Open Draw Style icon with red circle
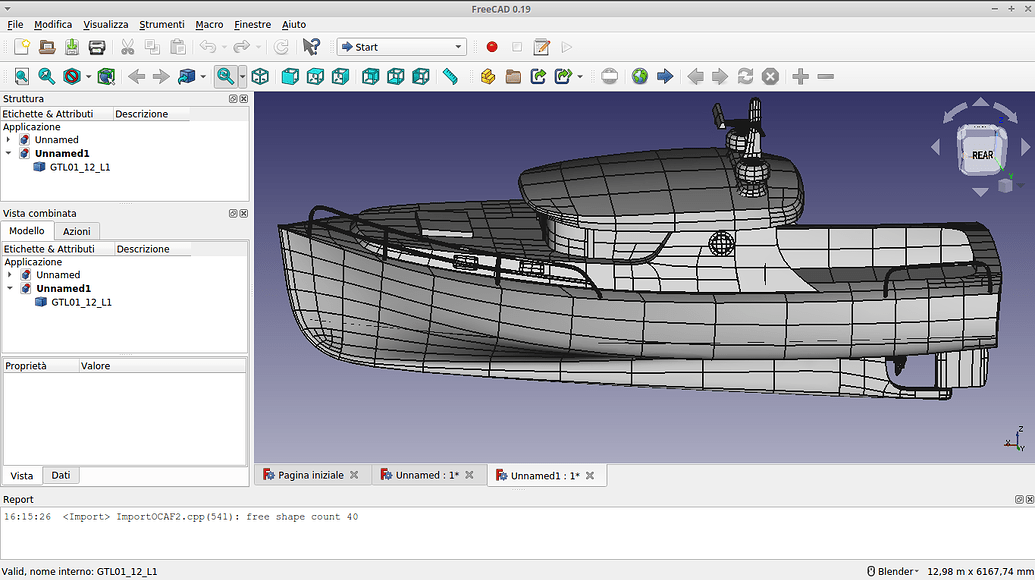The height and width of the screenshot is (580, 1035). [x=71, y=77]
